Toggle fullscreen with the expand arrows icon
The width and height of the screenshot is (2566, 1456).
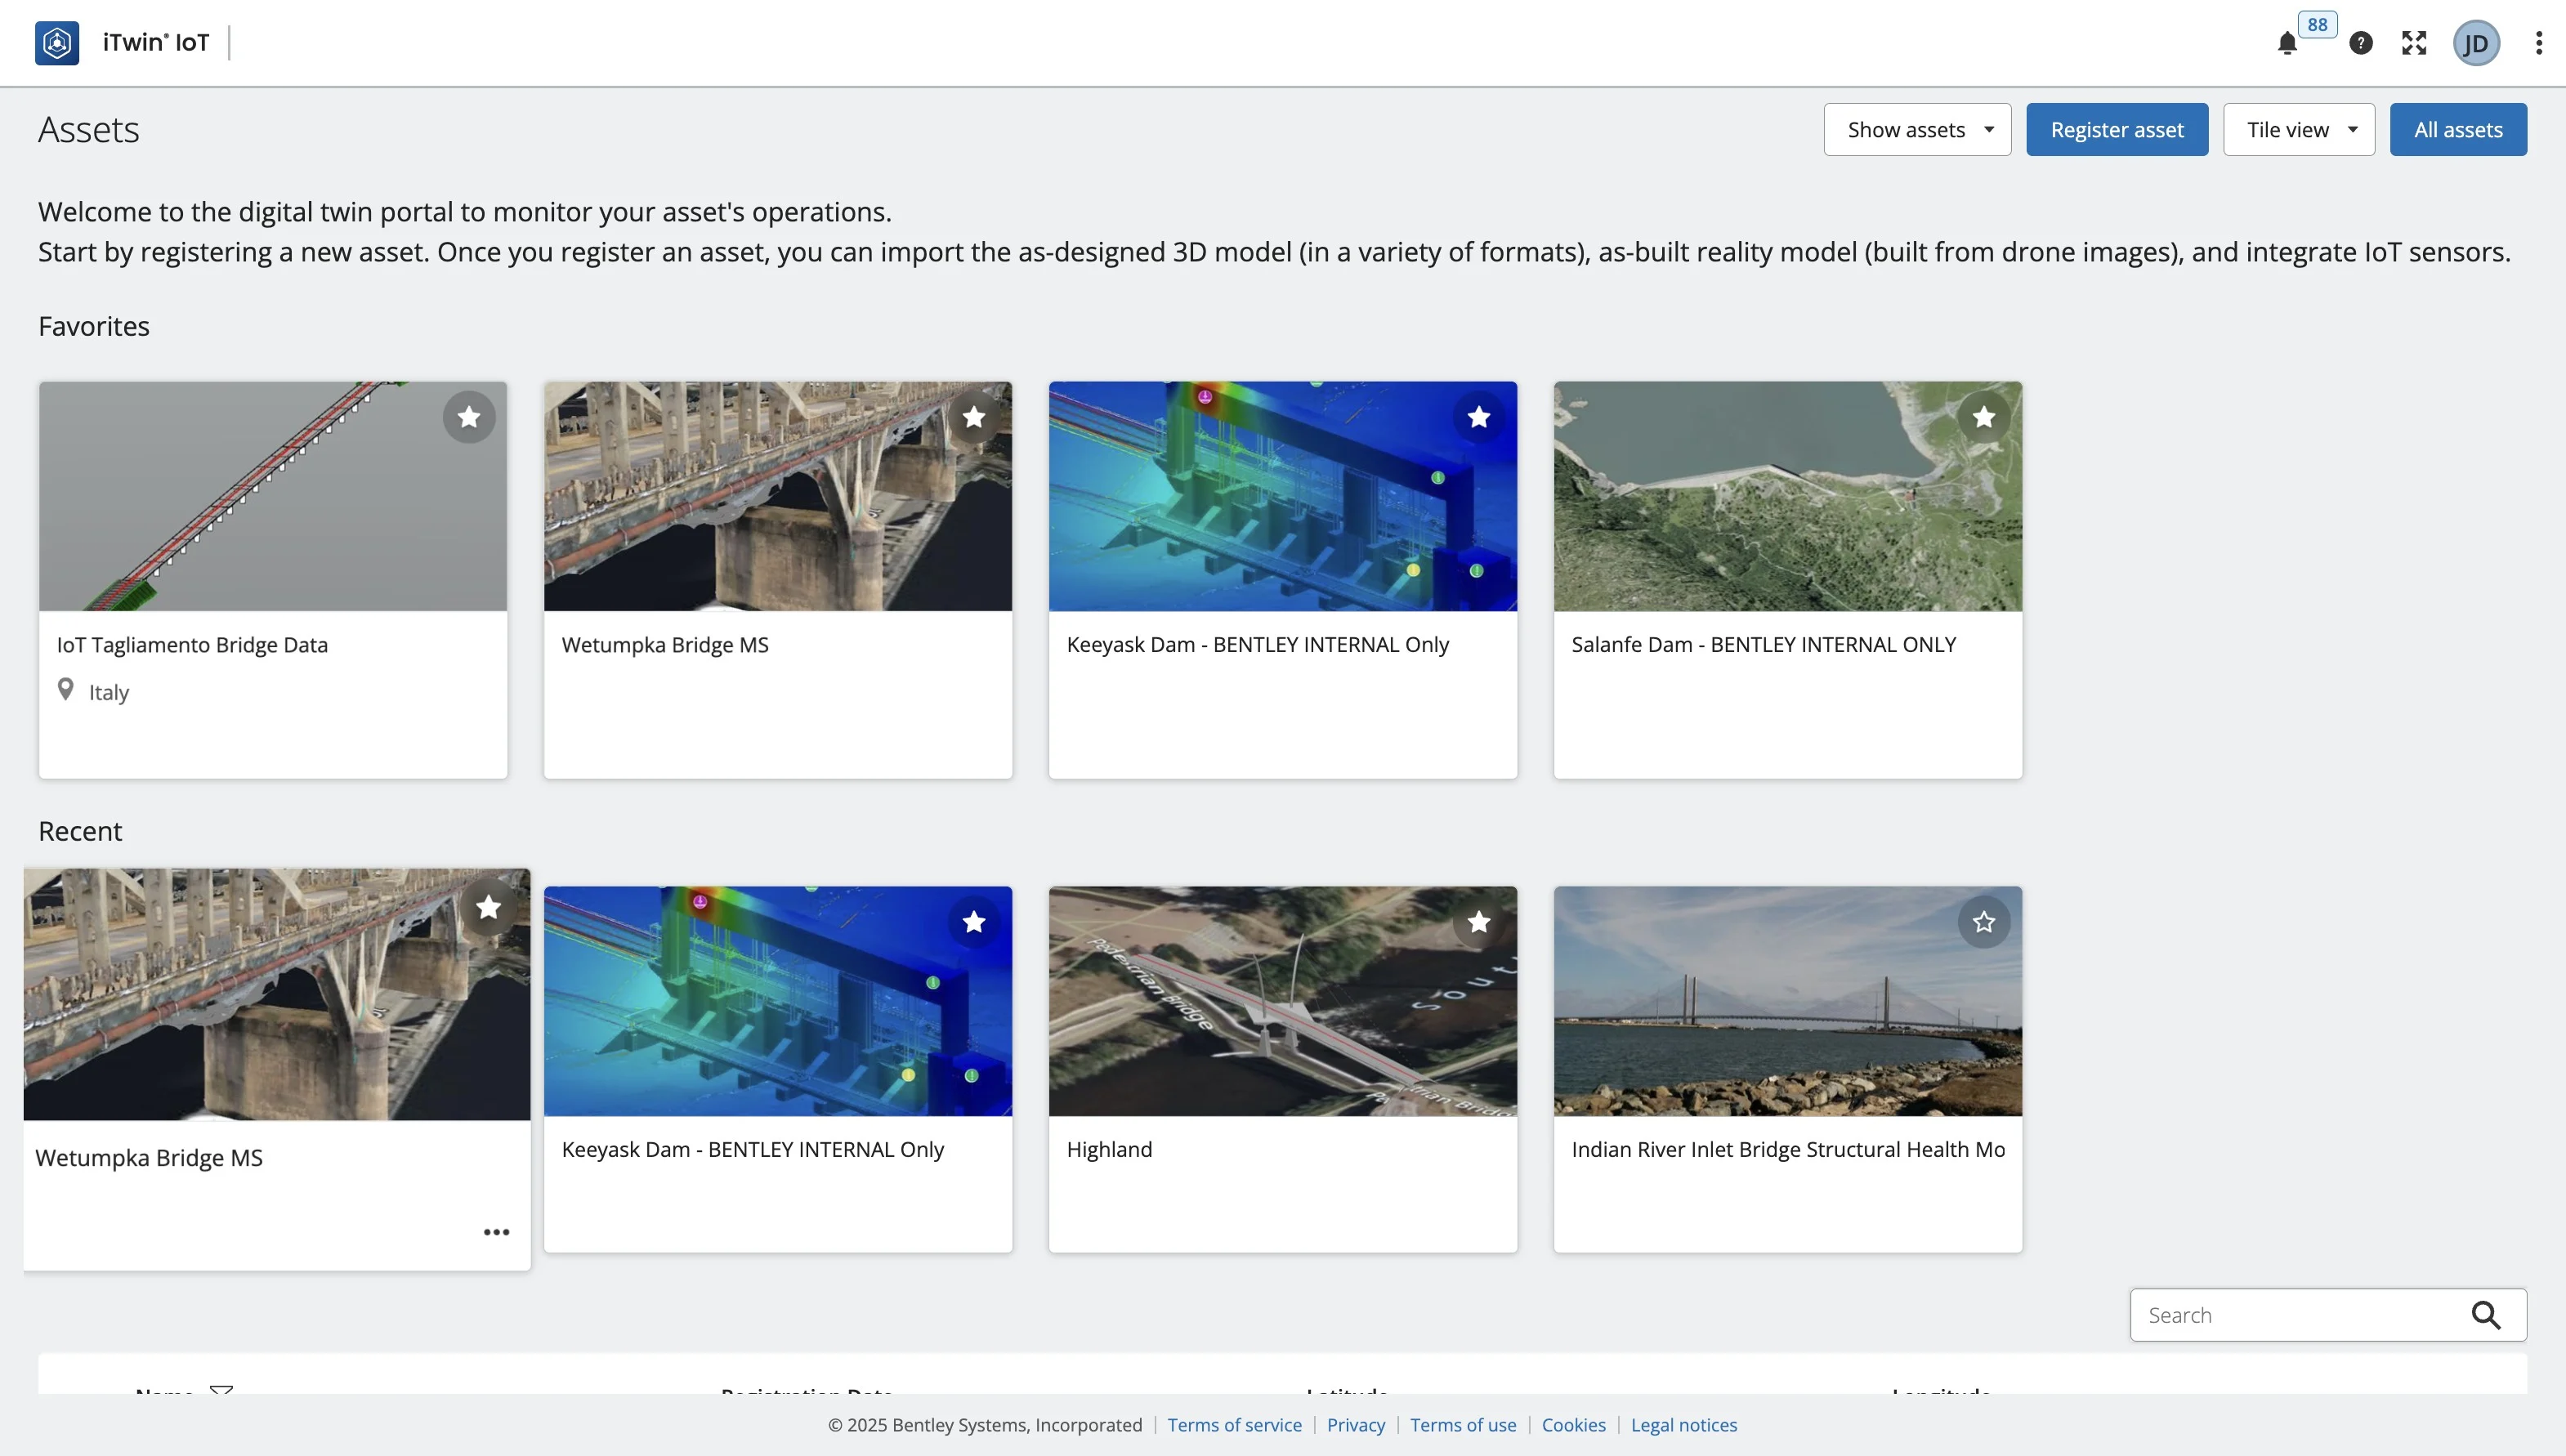click(2414, 43)
